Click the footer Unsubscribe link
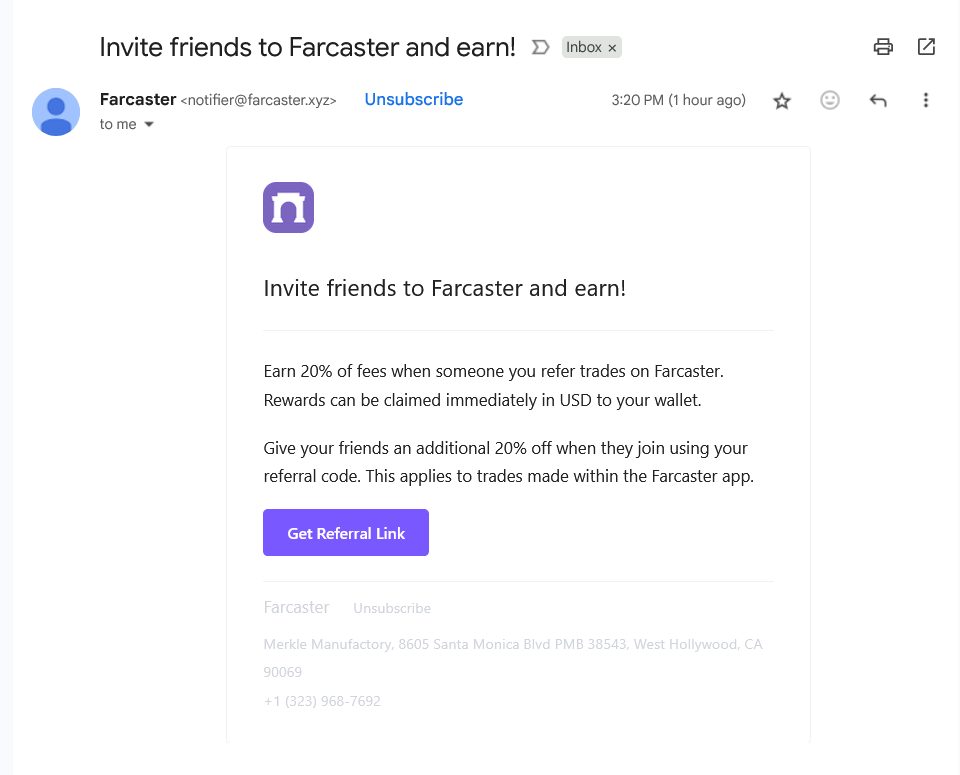This screenshot has height=775, width=960. tap(392, 608)
